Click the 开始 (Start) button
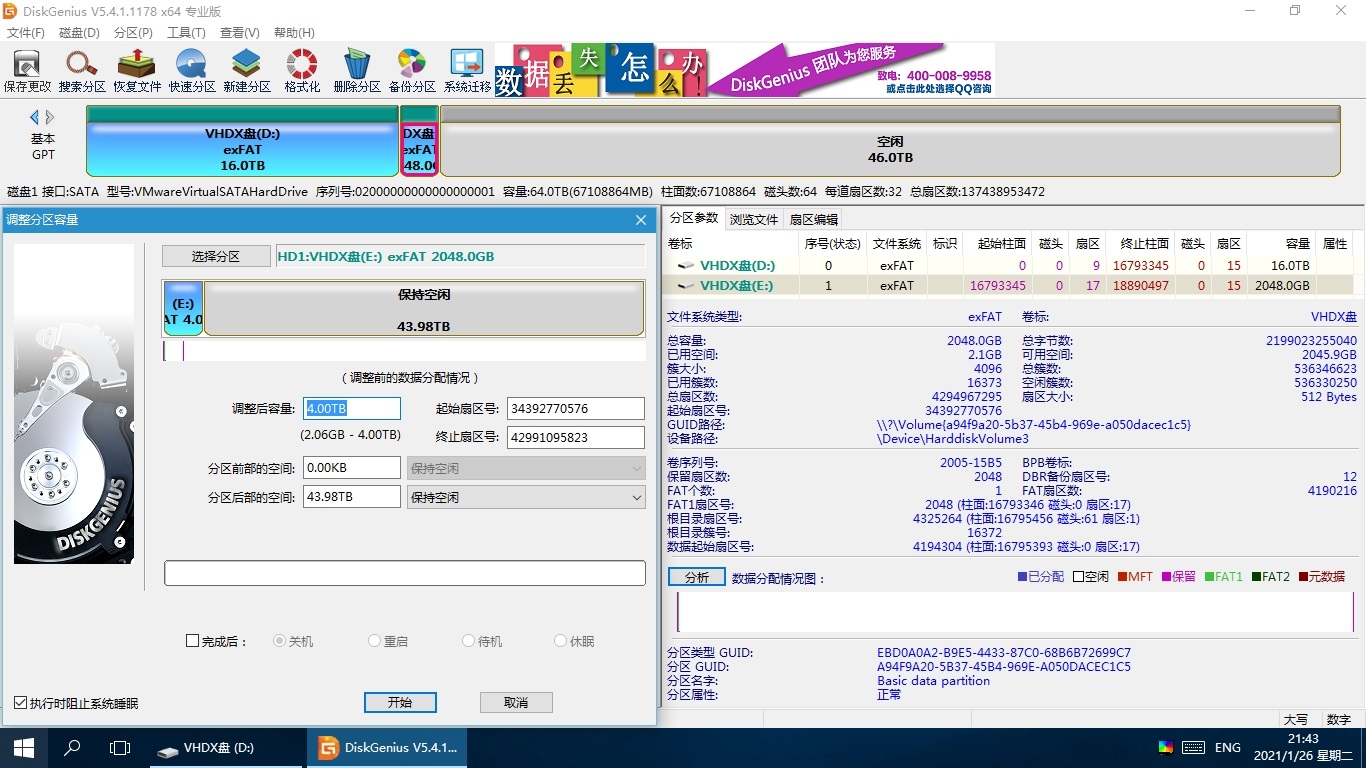 pos(400,702)
